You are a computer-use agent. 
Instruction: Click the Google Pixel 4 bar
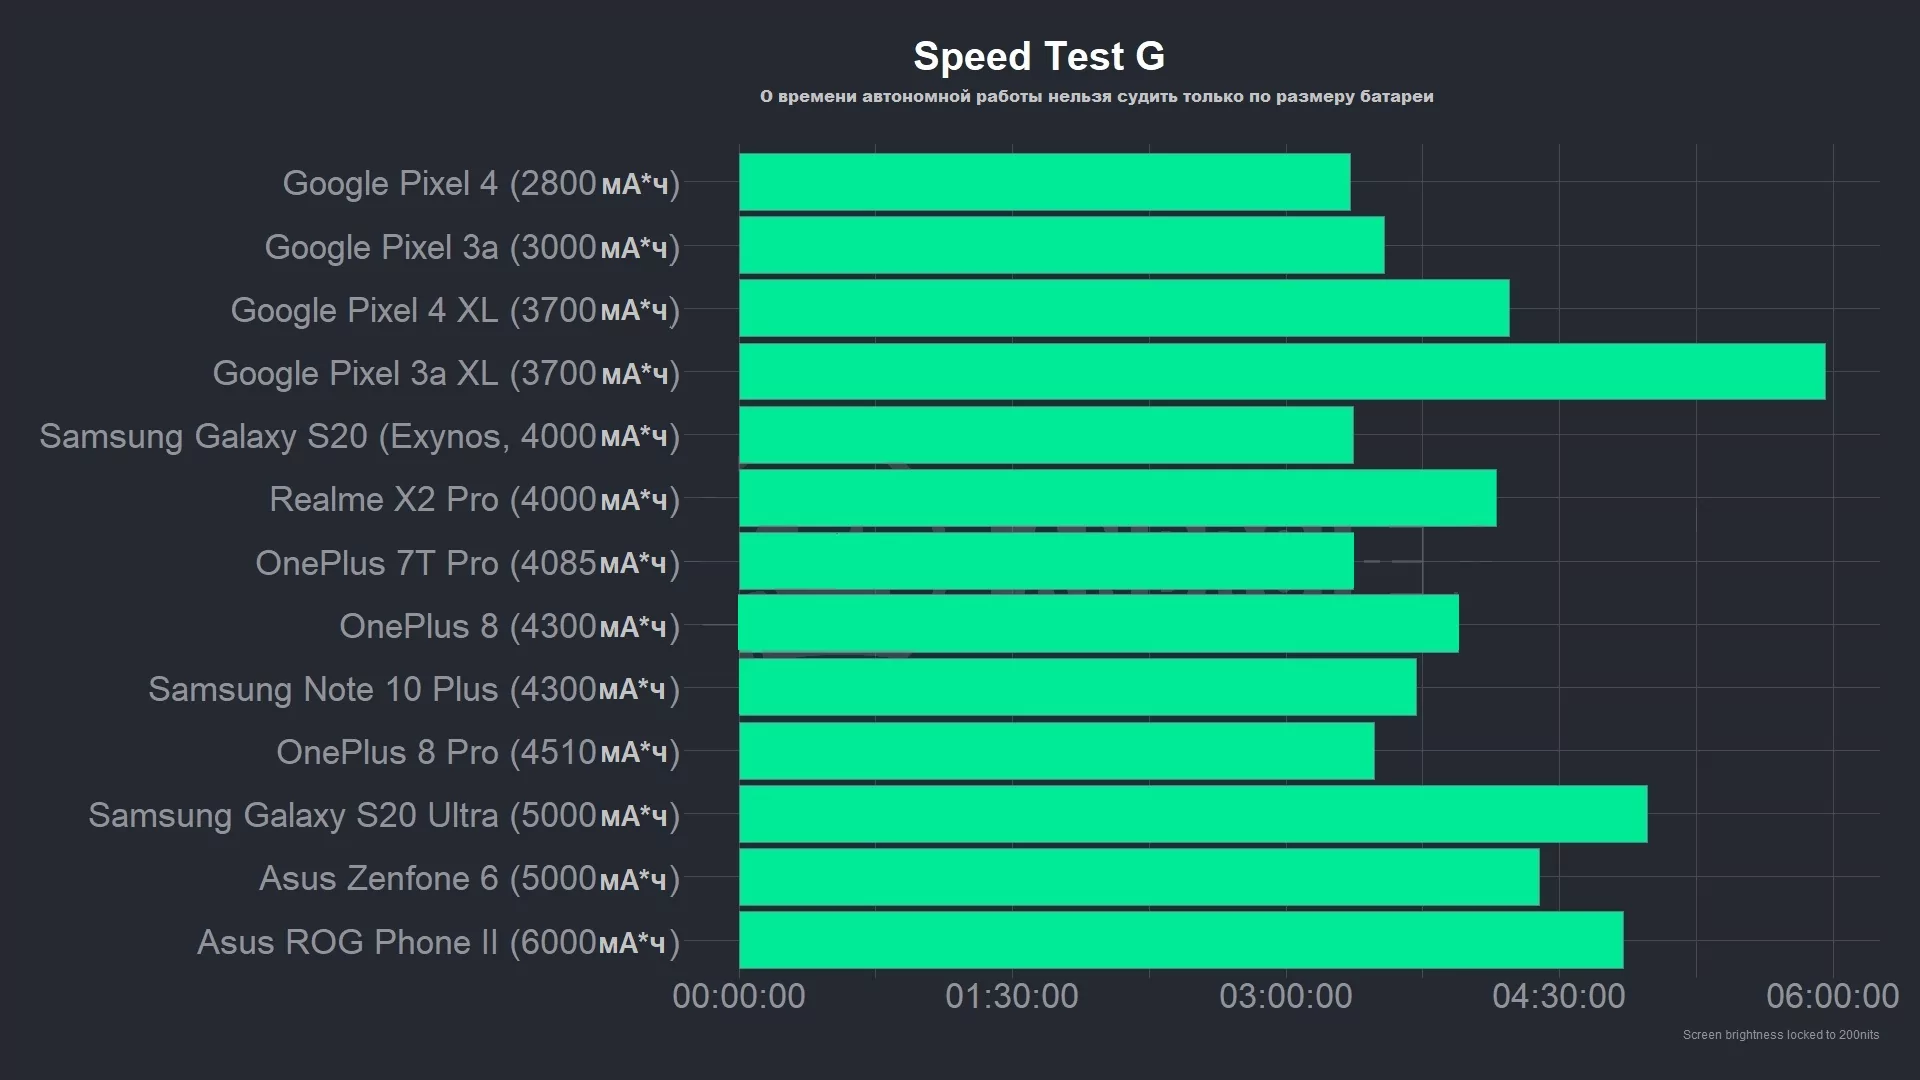(1045, 182)
